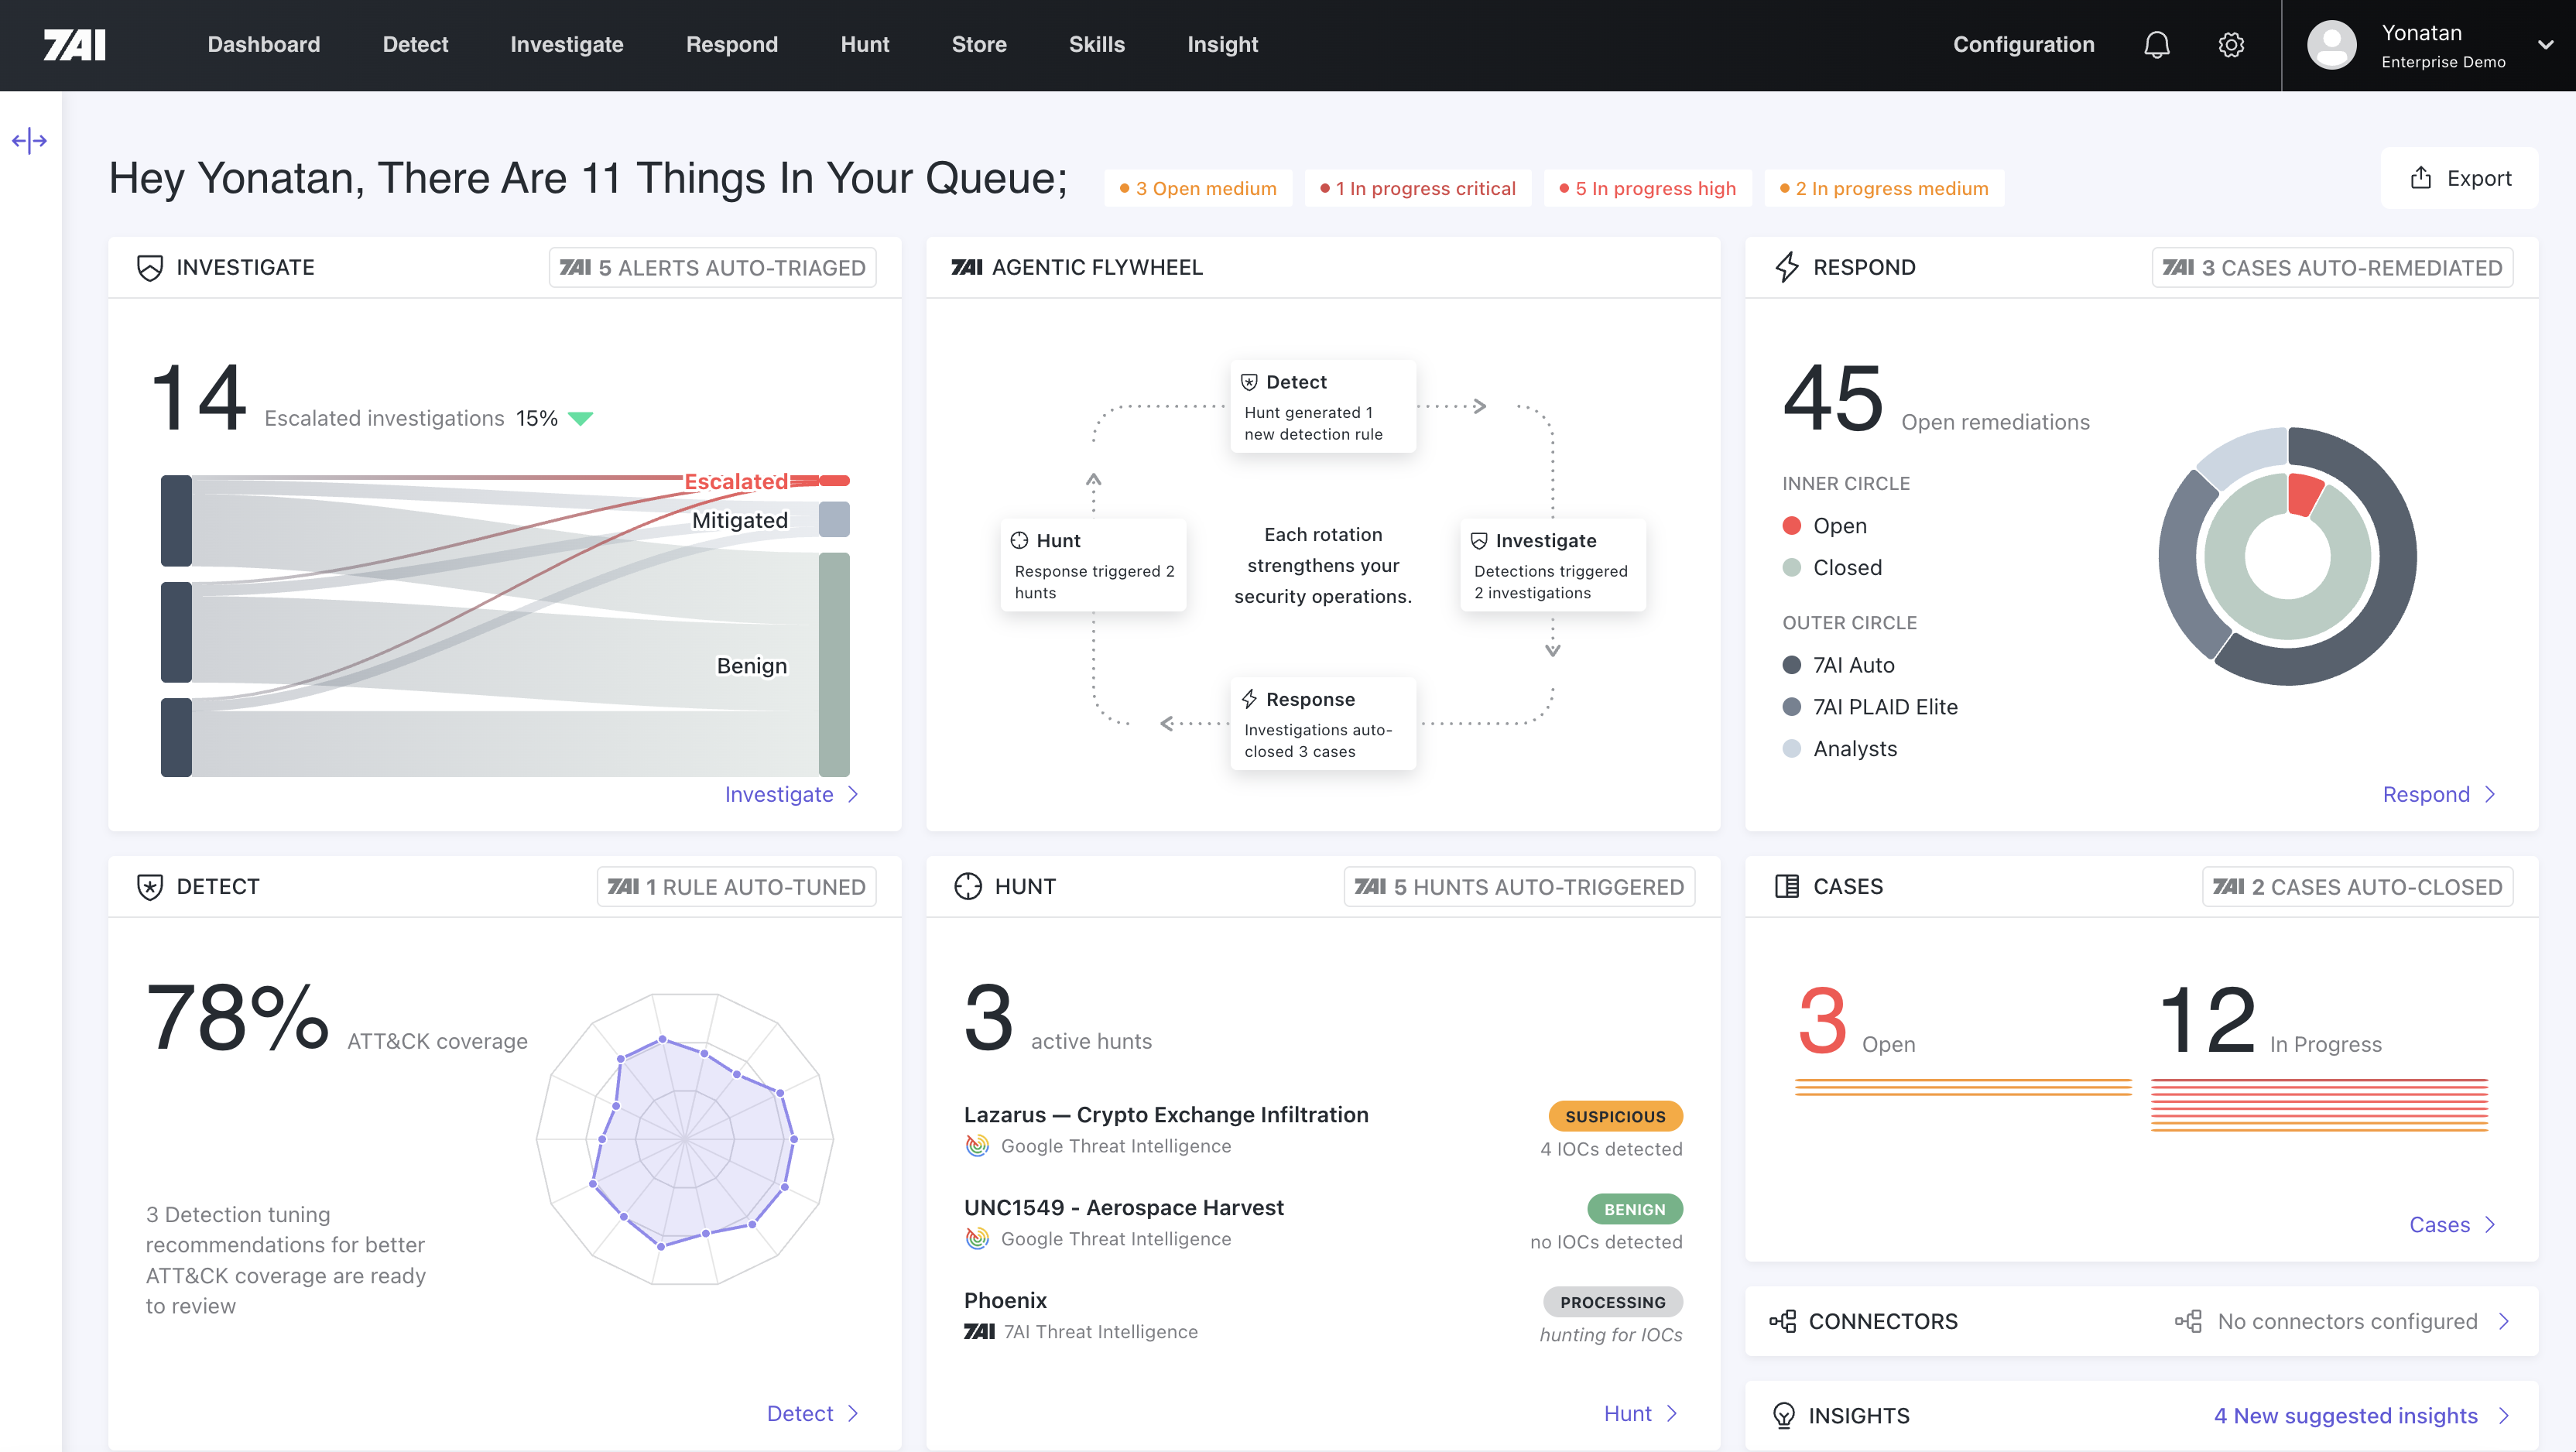This screenshot has height=1452, width=2576.
Task: Open the settings gear icon
Action: [x=2231, y=45]
